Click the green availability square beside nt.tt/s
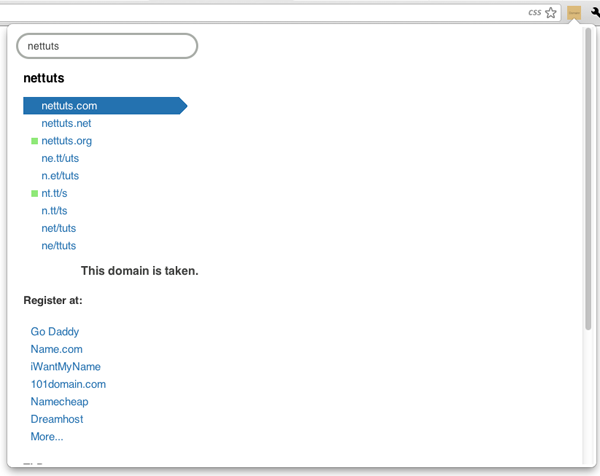This screenshot has height=476, width=600. [34, 194]
